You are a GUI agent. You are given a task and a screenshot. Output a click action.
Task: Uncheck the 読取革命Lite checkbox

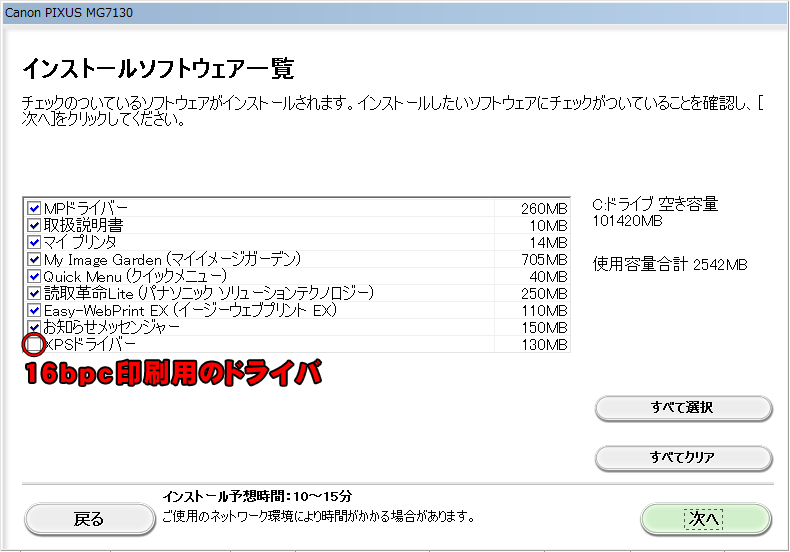coord(34,293)
